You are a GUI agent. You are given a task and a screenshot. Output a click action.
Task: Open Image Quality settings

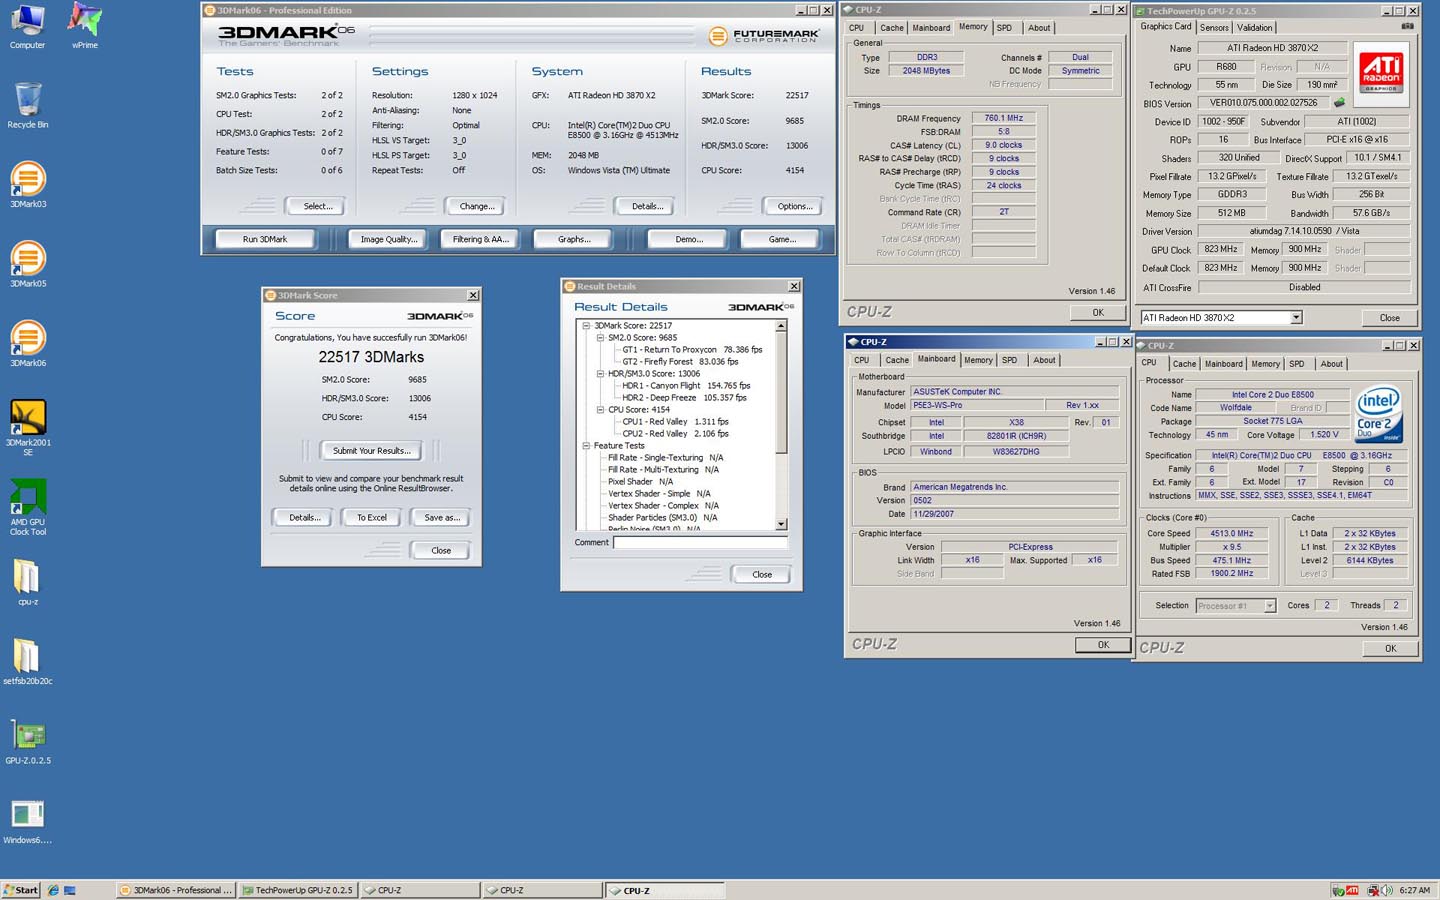click(389, 239)
